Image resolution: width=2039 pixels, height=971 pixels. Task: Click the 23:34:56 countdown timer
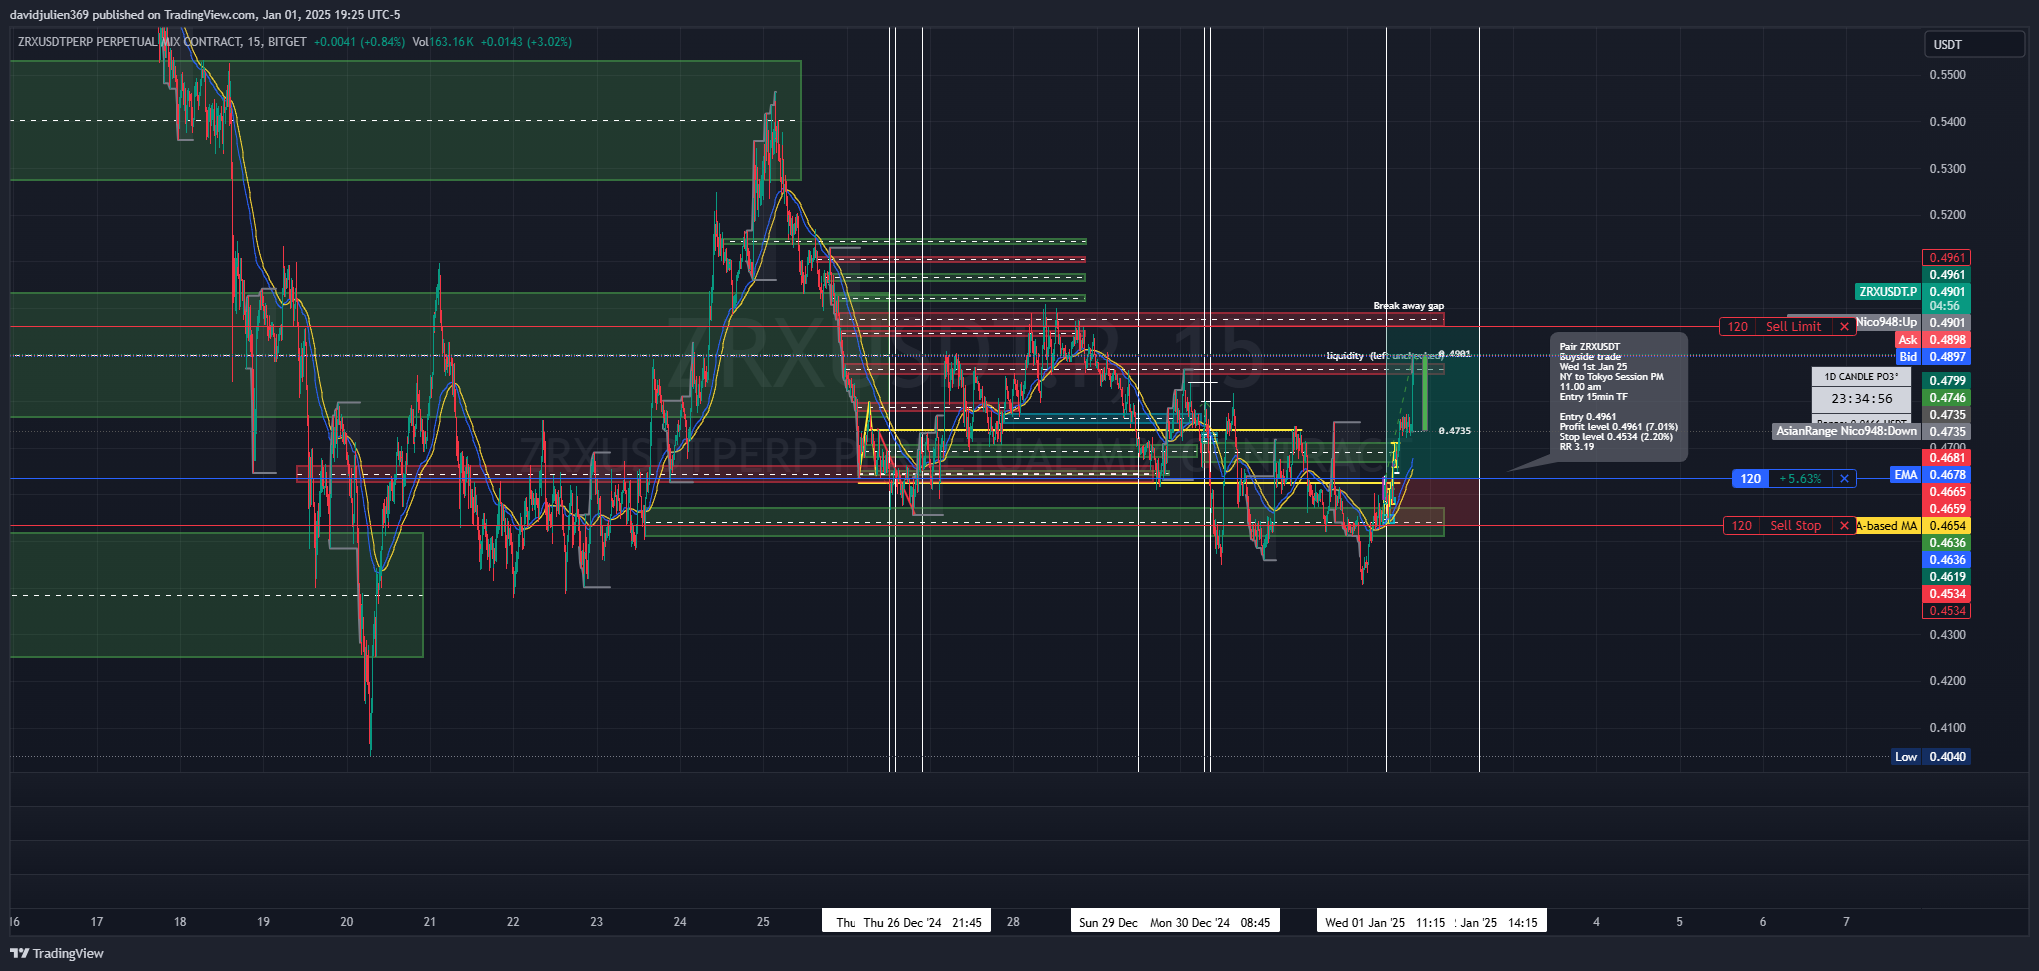point(1861,398)
